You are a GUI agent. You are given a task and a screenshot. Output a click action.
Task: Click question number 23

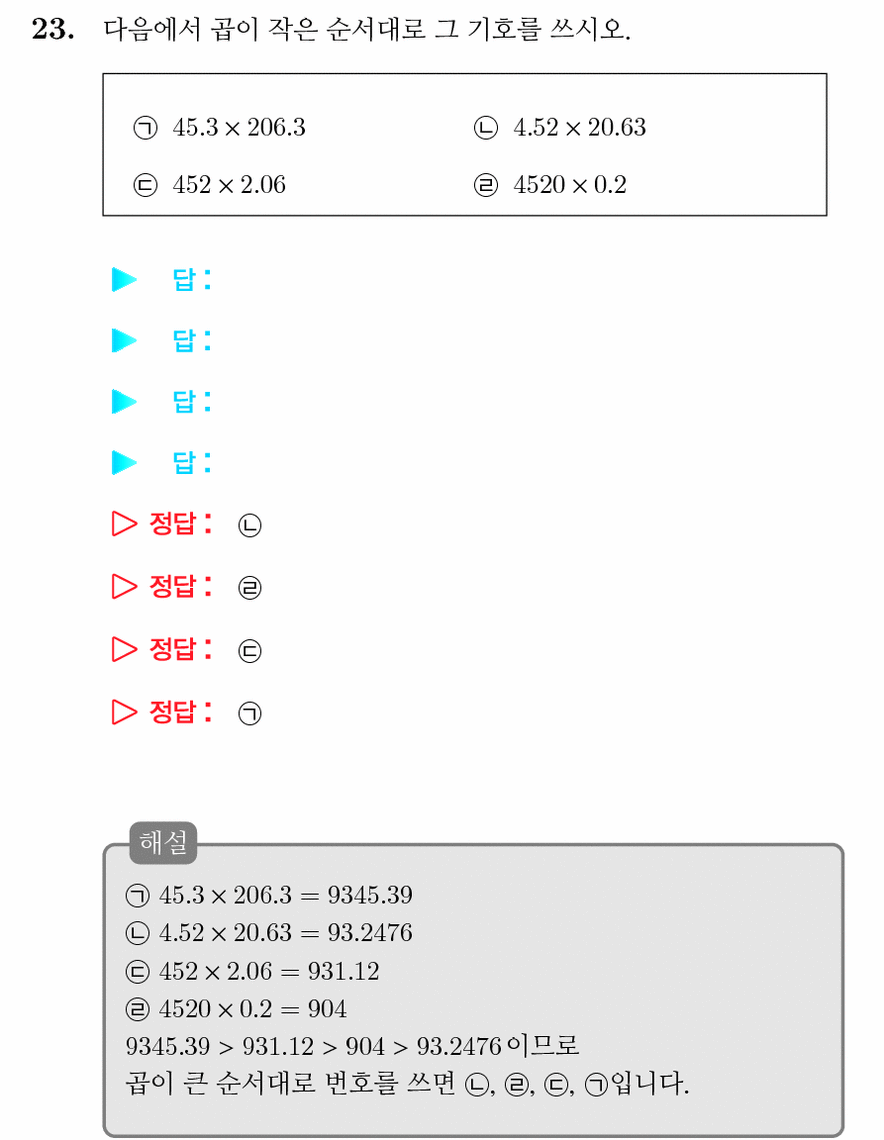coord(53,29)
